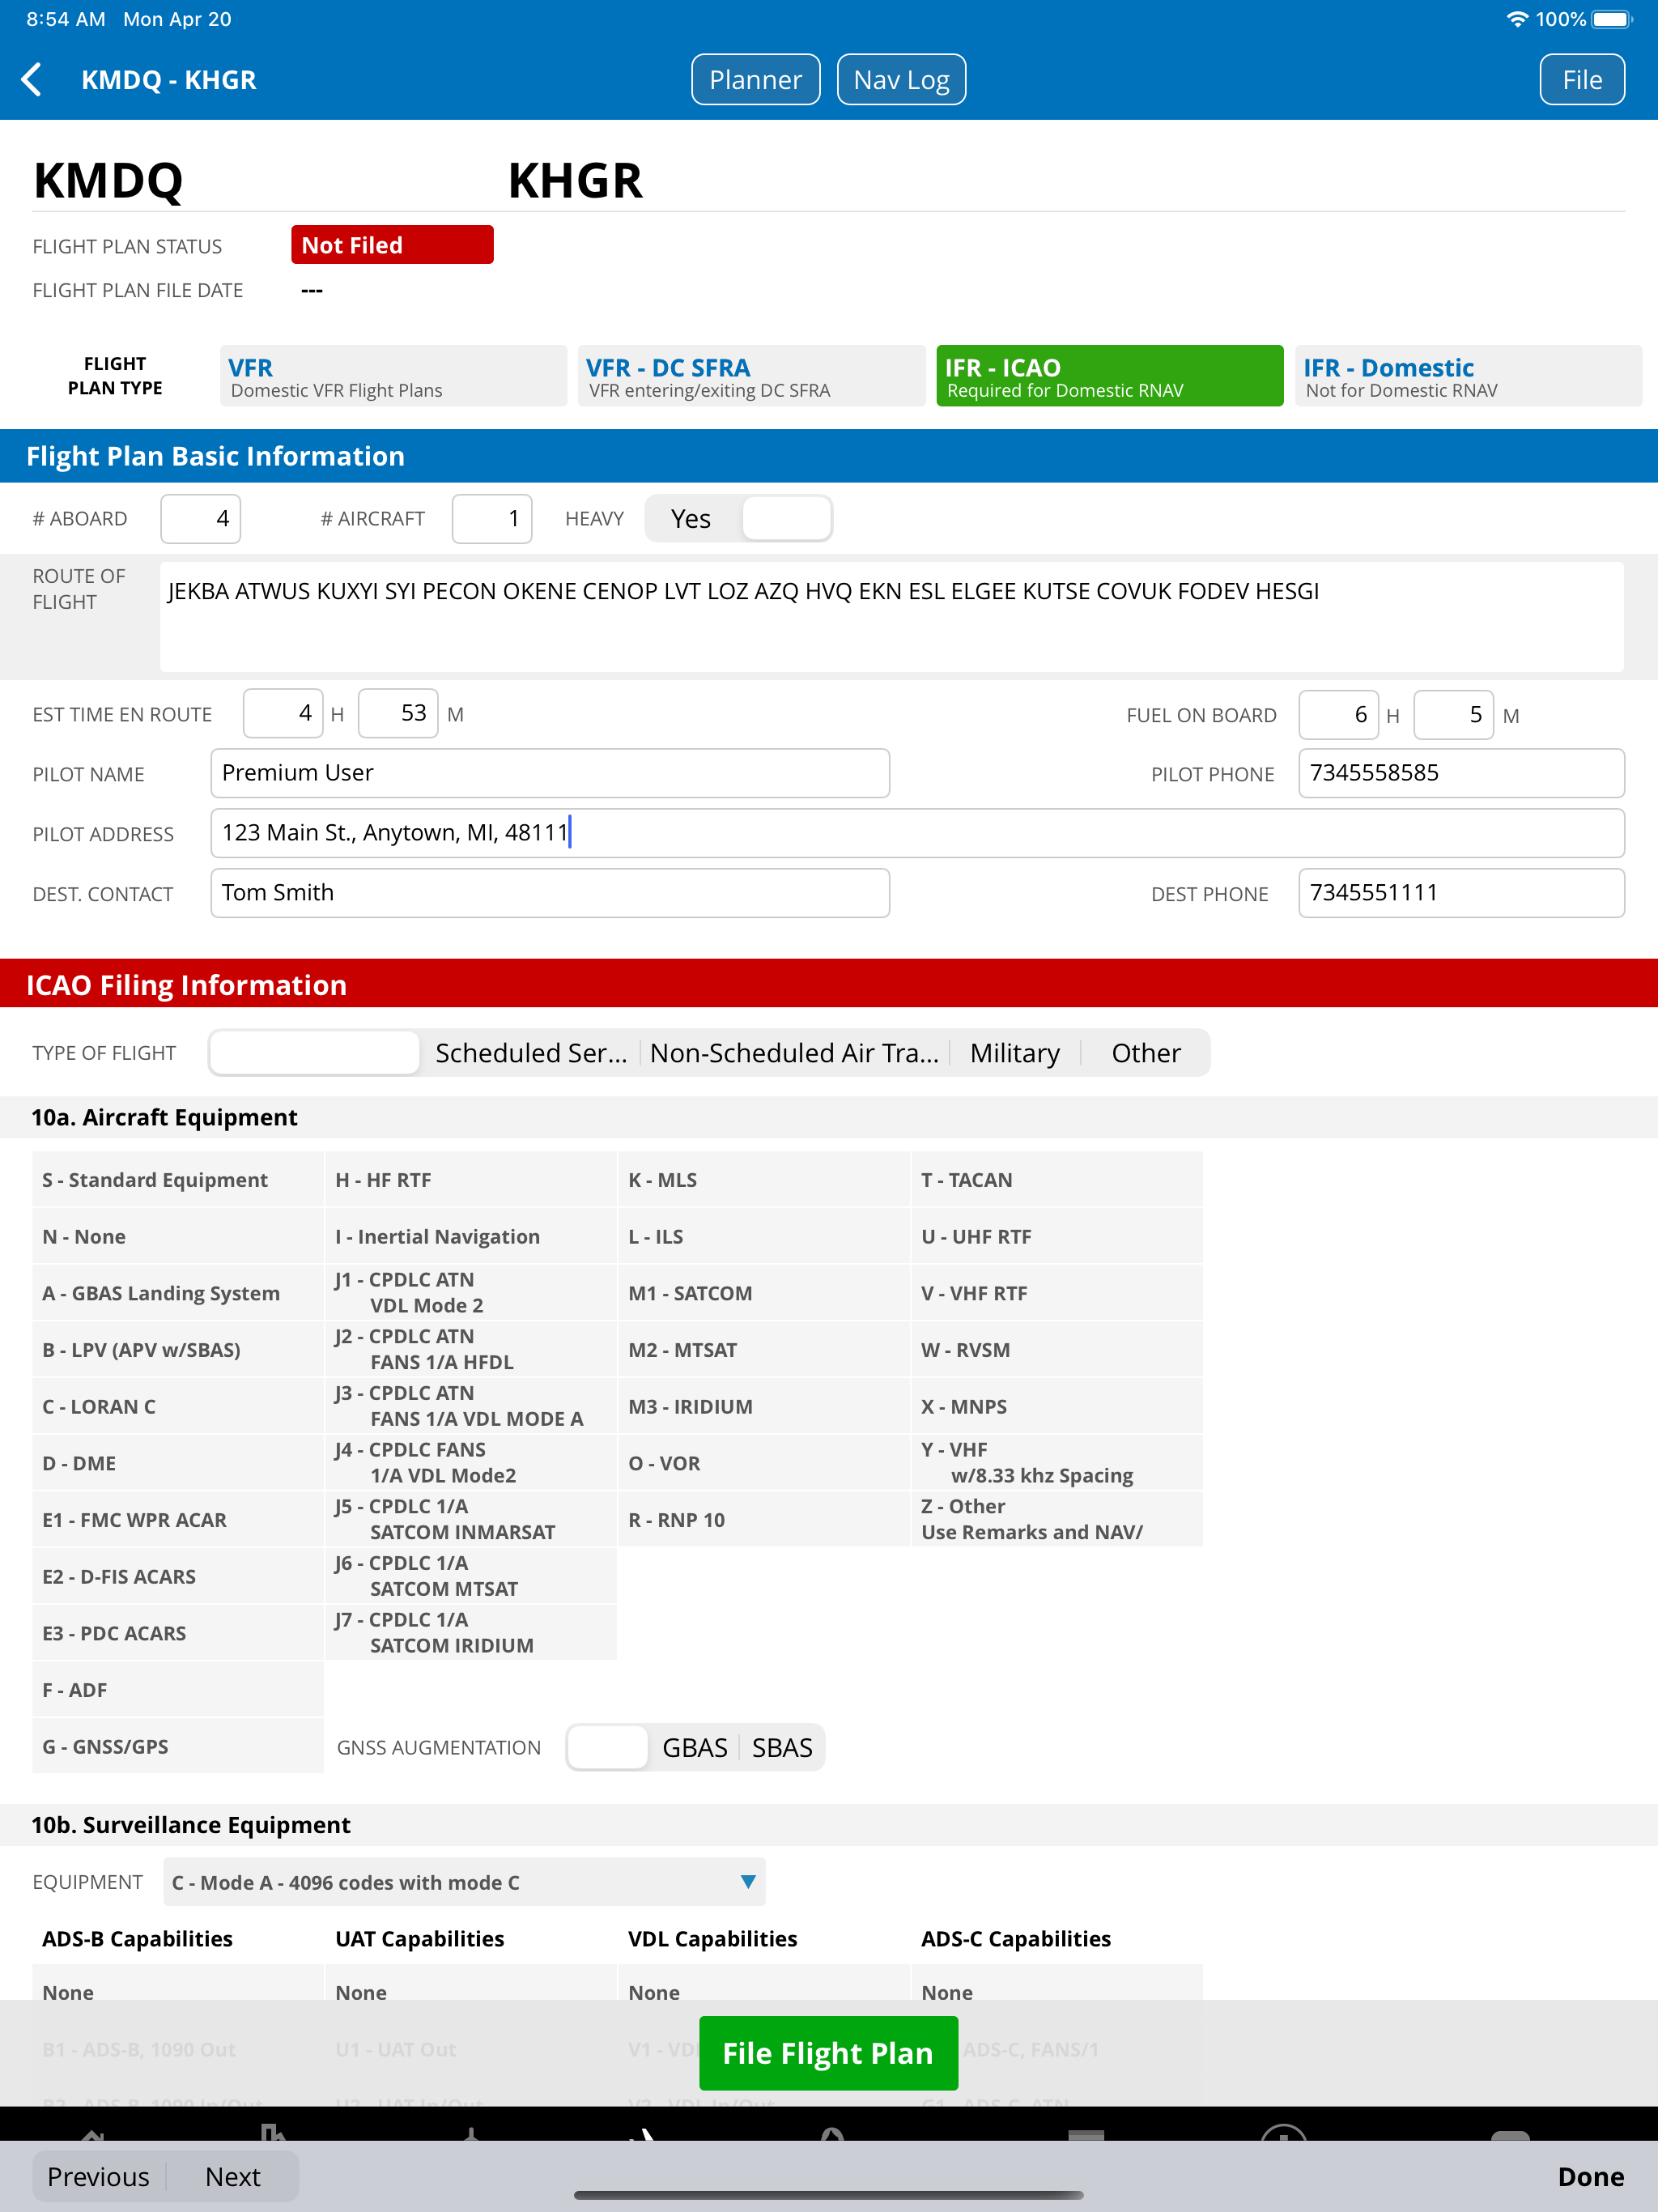The width and height of the screenshot is (1658, 2212).
Task: Toggle the Heavy switch
Action: tap(739, 518)
